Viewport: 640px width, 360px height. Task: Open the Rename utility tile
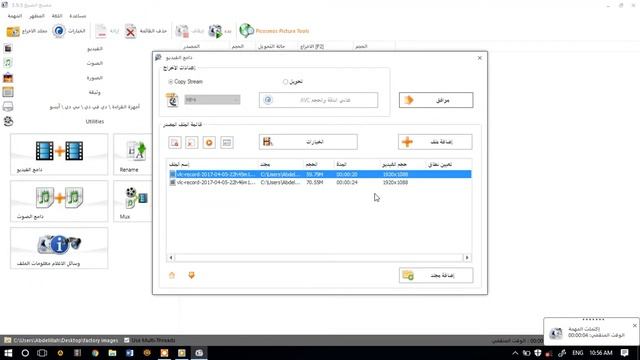[x=133, y=154]
